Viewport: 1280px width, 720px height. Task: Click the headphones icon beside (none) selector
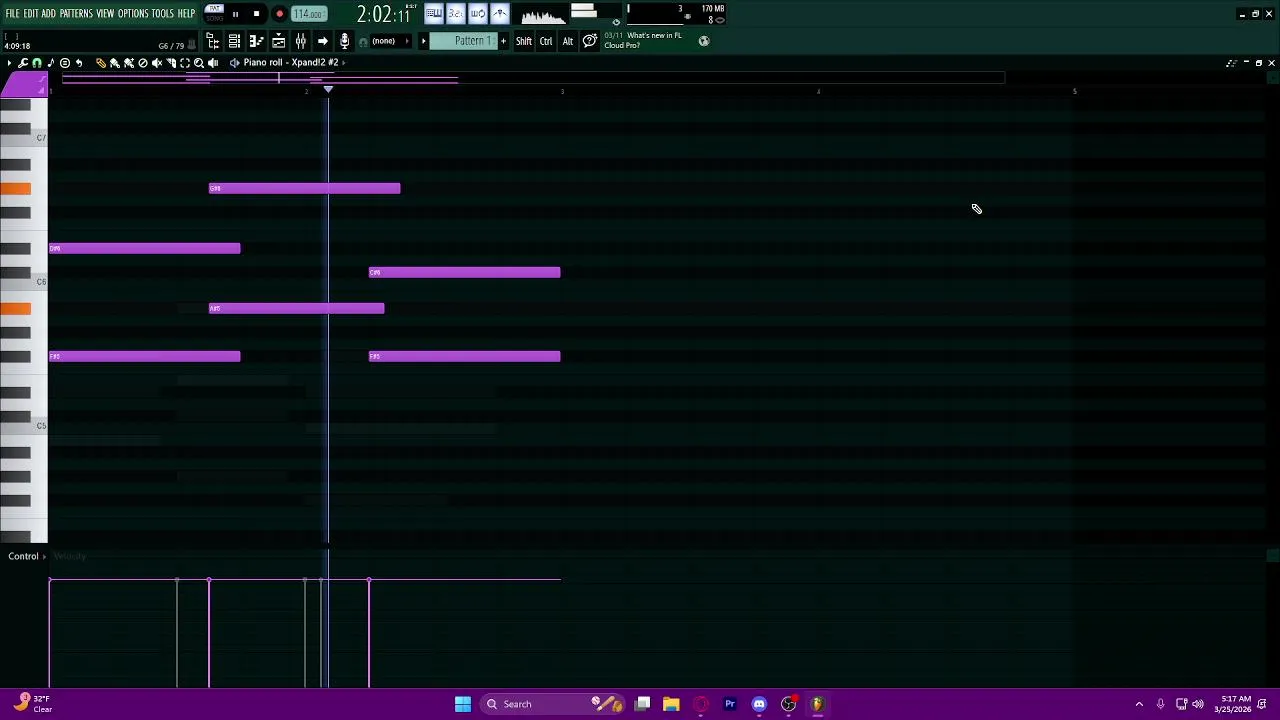point(363,42)
